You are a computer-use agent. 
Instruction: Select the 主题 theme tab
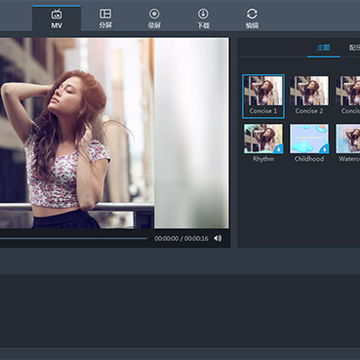[x=323, y=48]
